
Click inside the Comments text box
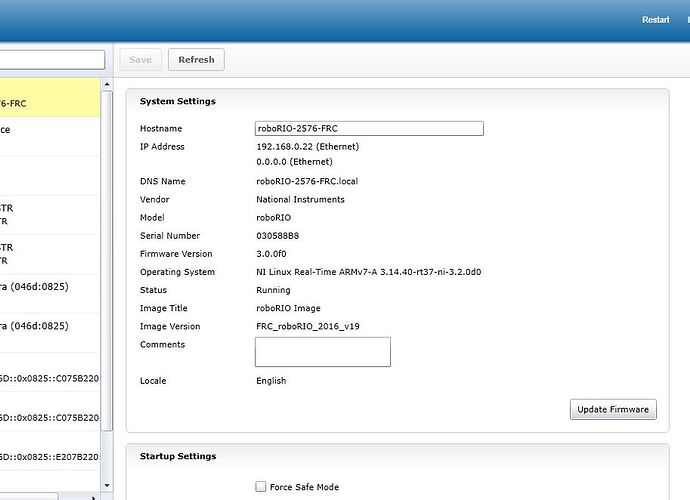tap(323, 352)
